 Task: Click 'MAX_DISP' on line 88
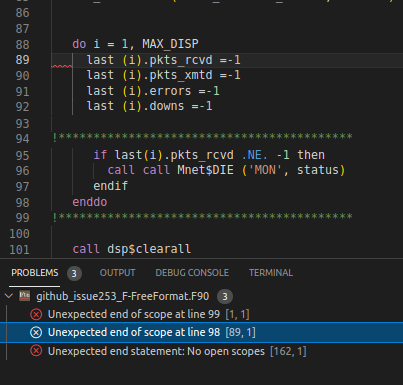170,44
